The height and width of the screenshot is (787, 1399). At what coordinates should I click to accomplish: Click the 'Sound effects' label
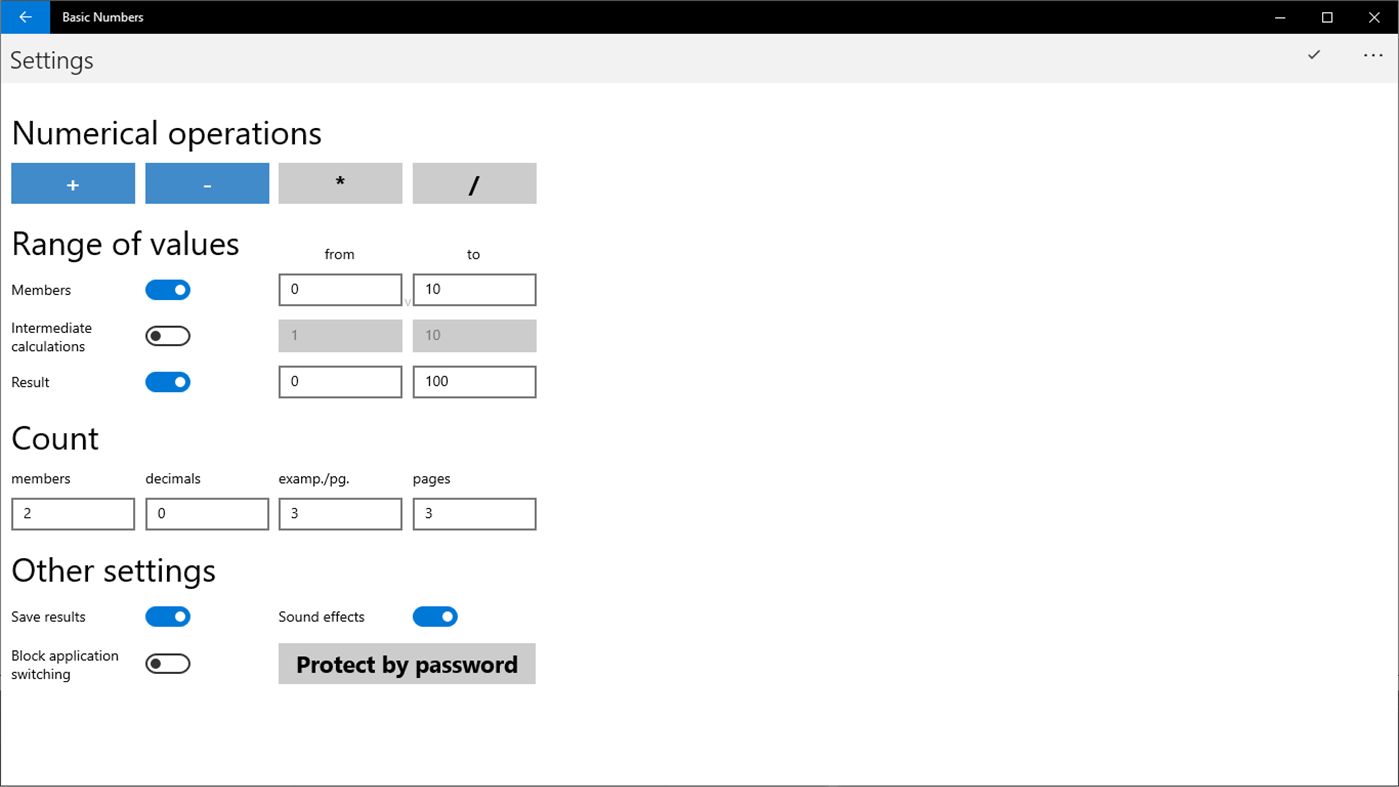[x=321, y=617]
